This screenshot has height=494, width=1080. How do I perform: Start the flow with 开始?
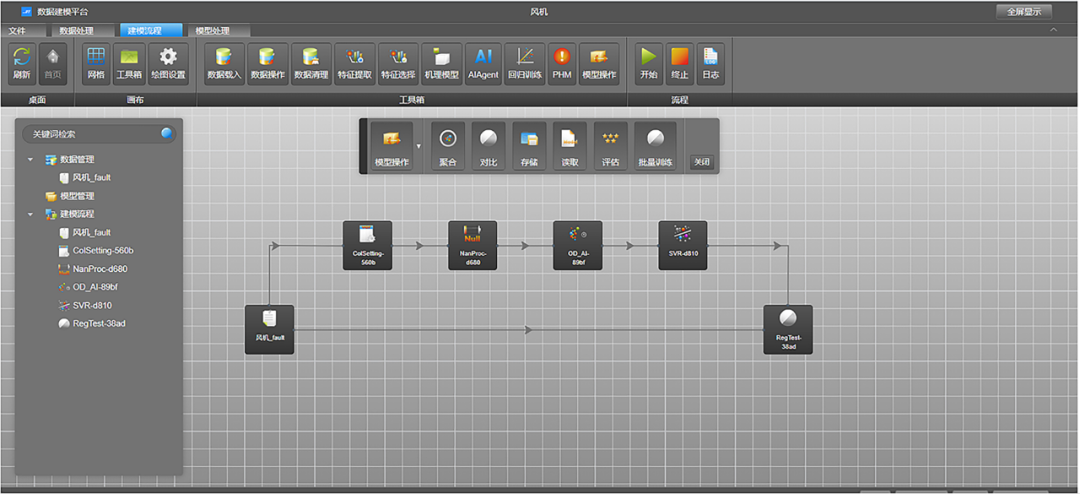pos(649,64)
